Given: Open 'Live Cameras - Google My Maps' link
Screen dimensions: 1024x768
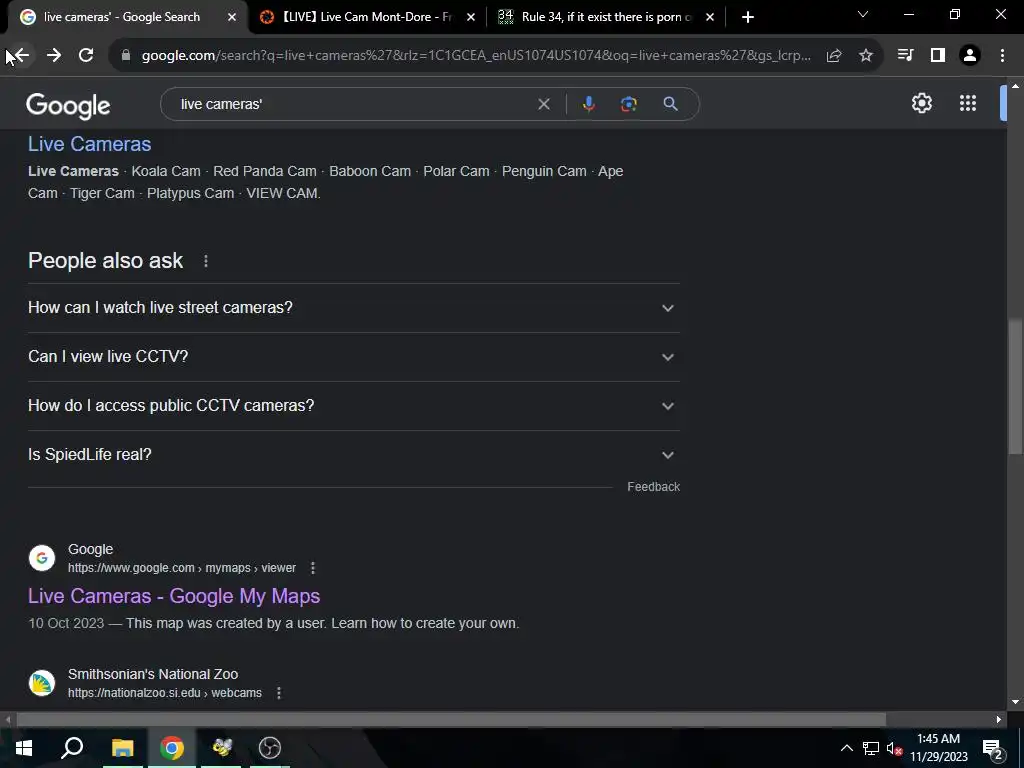Looking at the screenshot, I should tap(174, 596).
